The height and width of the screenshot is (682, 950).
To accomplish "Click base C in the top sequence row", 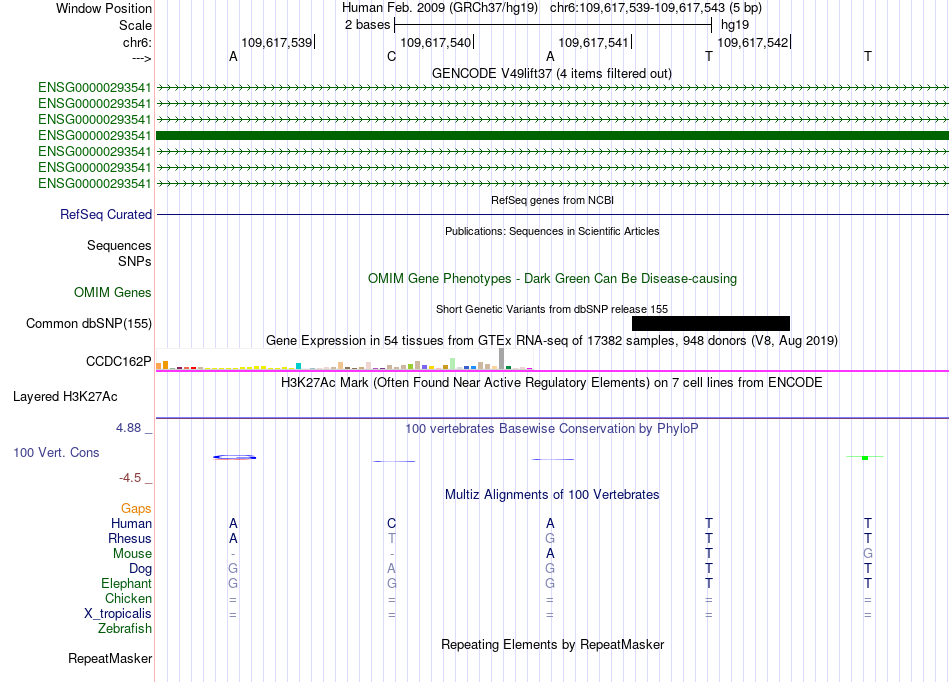I will (391, 57).
